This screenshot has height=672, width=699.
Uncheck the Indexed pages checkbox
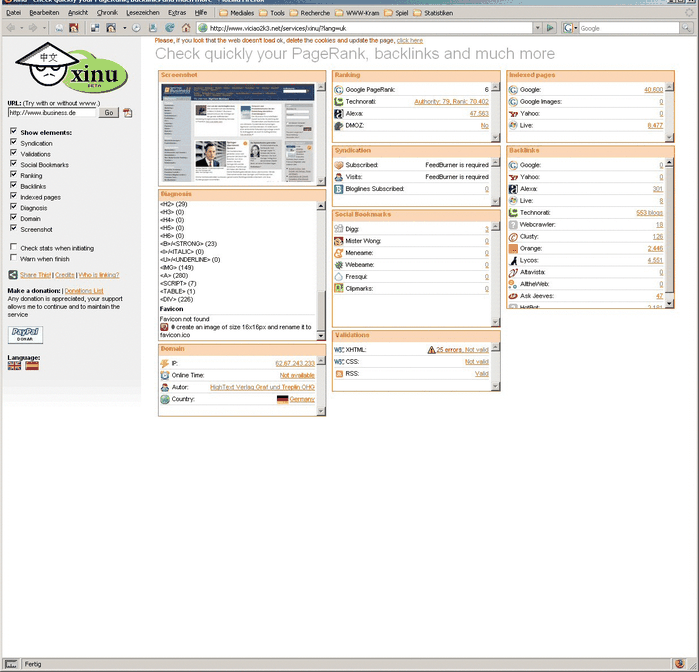(13, 196)
